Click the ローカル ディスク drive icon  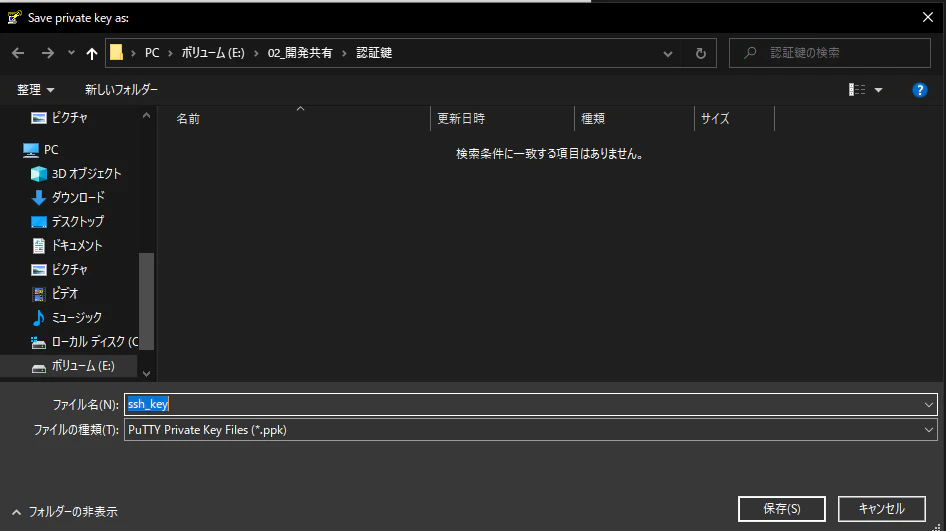(39, 343)
